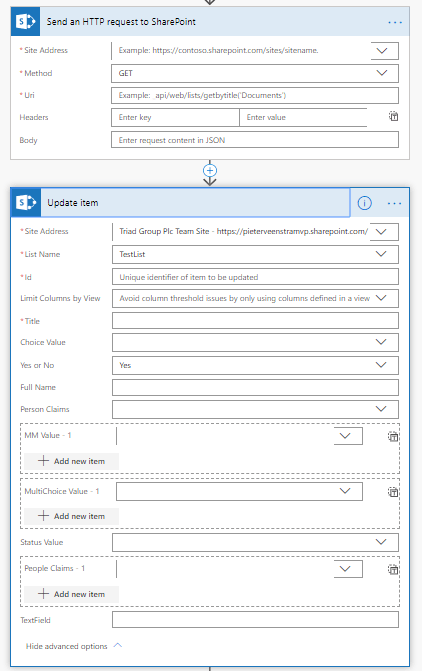The image size is (422, 671).
Task: Switch Headers to text mode icon
Action: click(x=393, y=116)
